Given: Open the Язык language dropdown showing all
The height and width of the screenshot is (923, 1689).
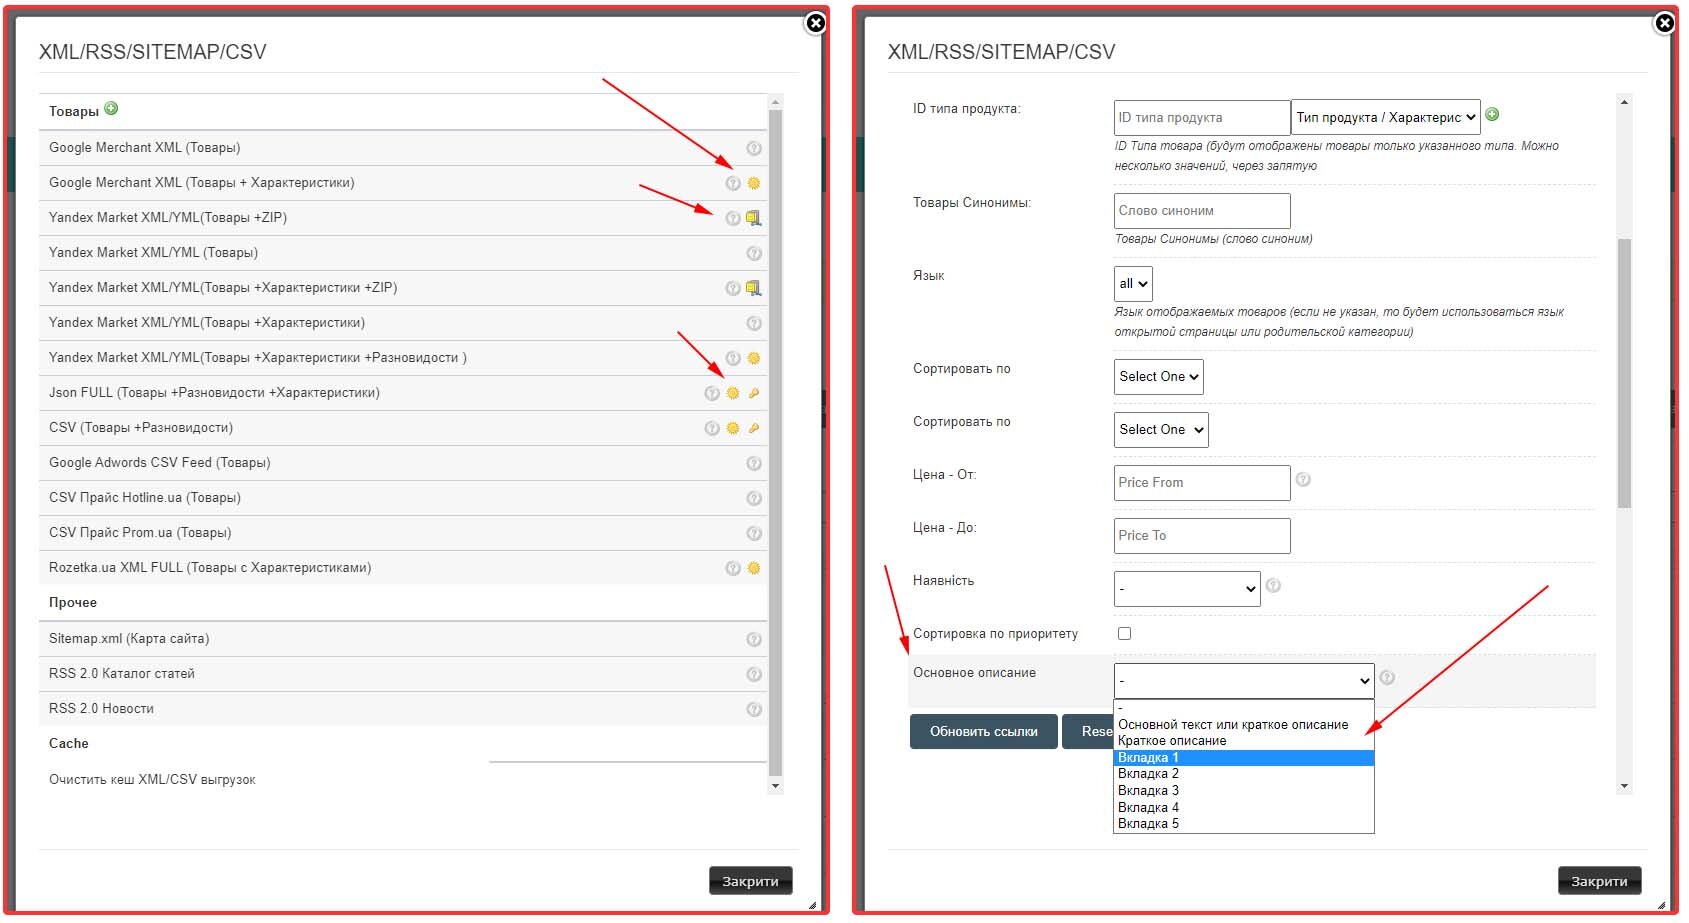Looking at the screenshot, I should point(1132,283).
